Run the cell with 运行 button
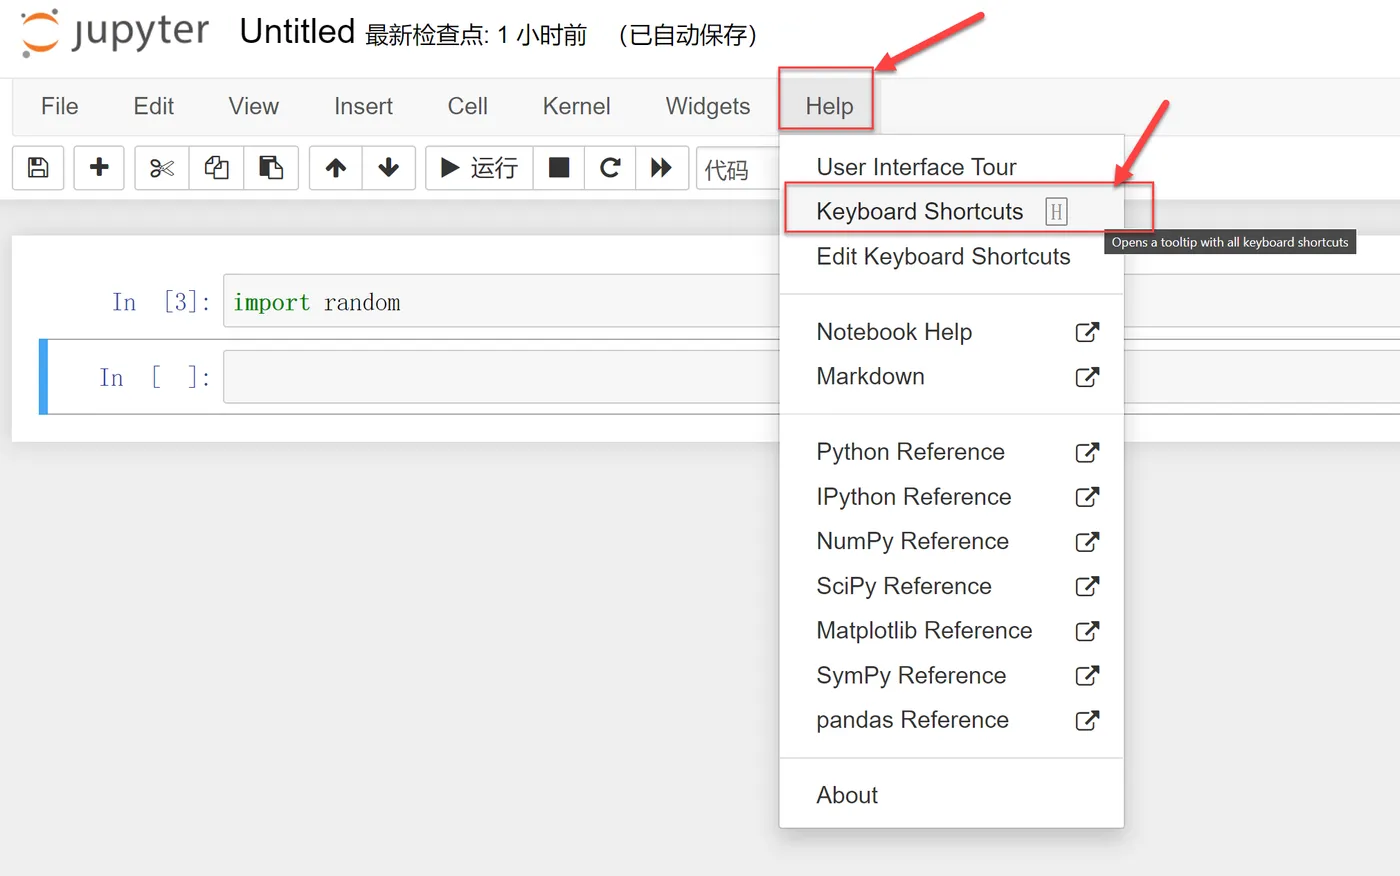This screenshot has height=876, width=1400. [x=480, y=167]
